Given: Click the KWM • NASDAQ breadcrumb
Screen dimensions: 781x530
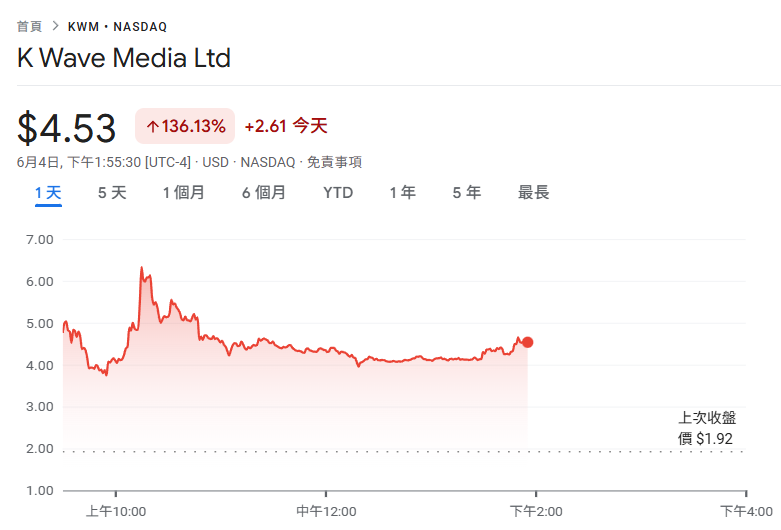Looking at the screenshot, I should click(x=117, y=26).
